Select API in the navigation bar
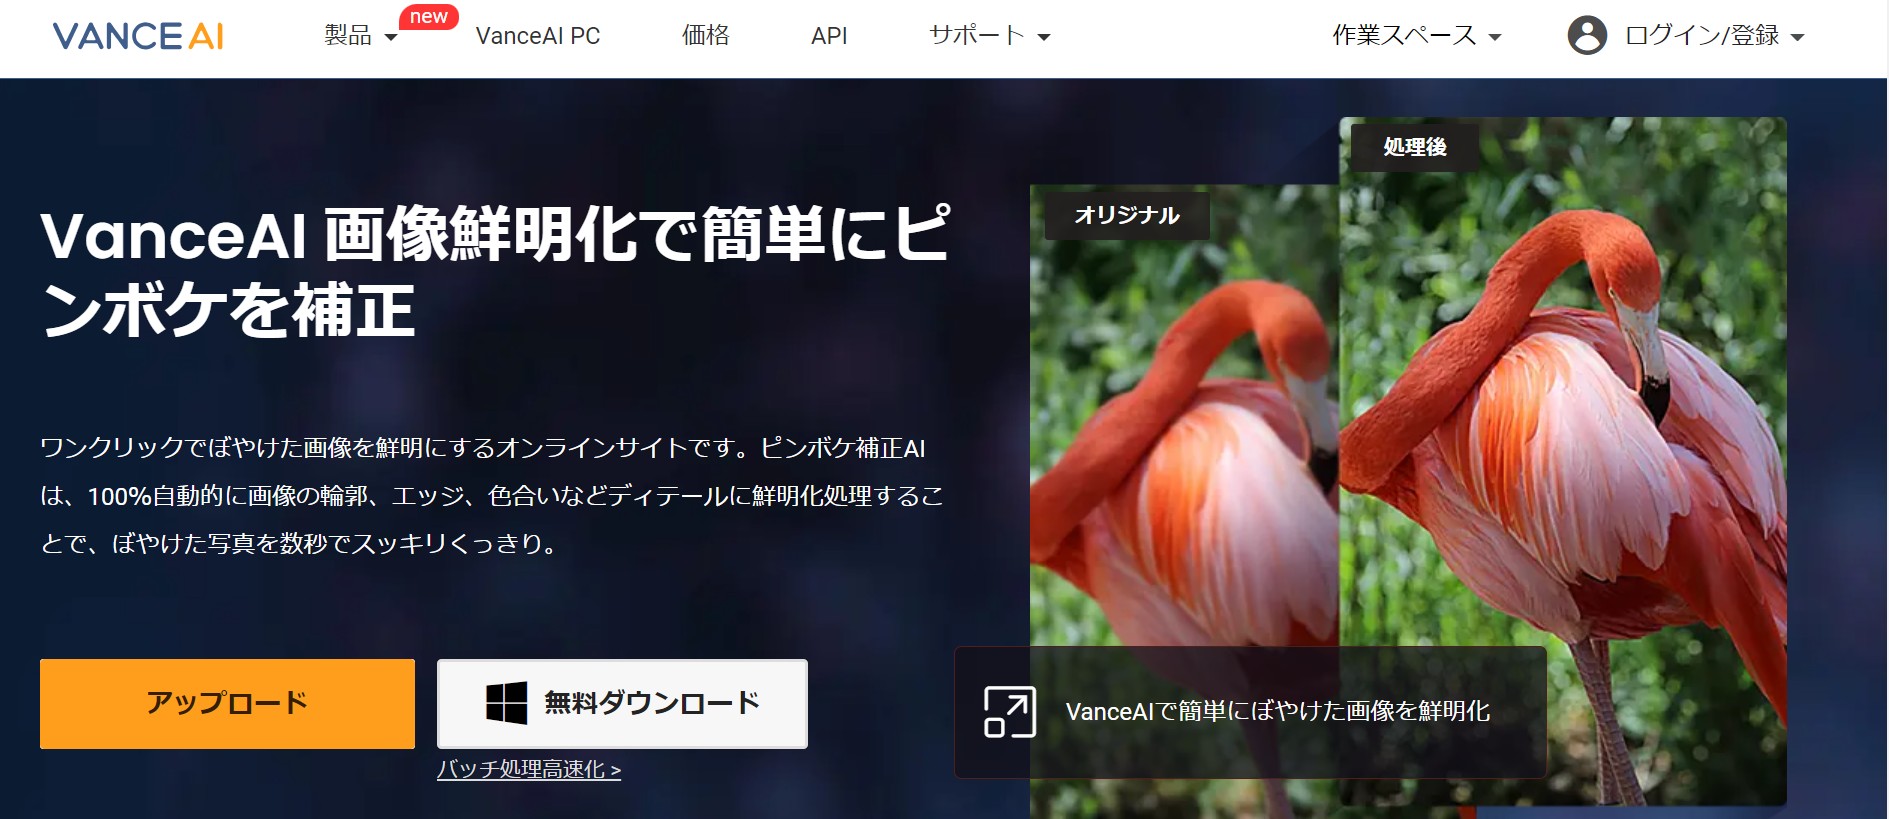 [829, 36]
